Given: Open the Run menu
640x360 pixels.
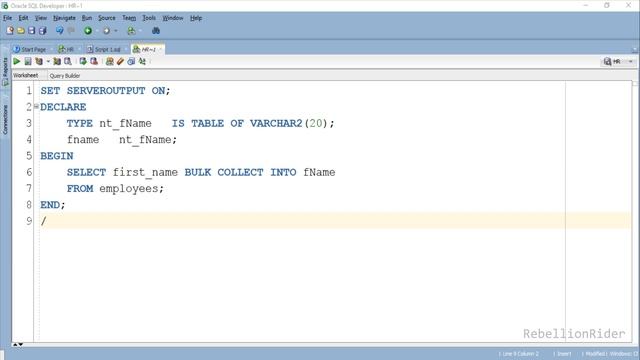Looking at the screenshot, I should pos(87,18).
